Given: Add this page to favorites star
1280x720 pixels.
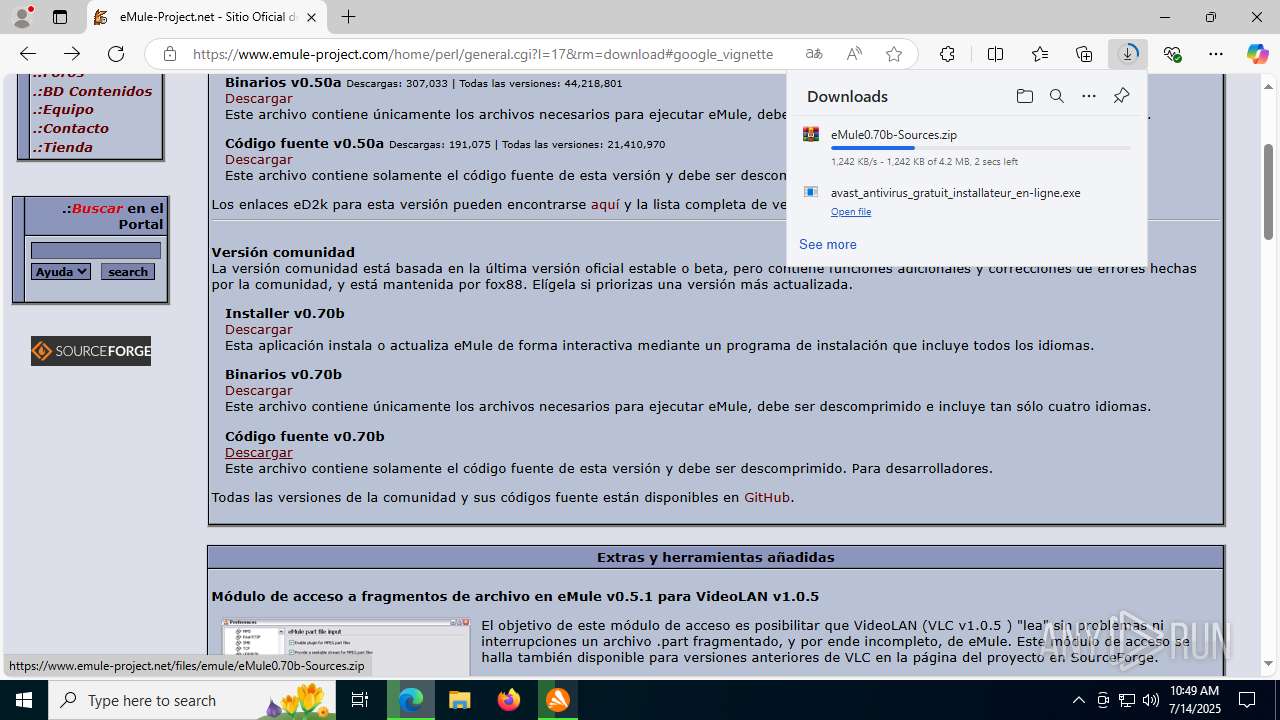Looking at the screenshot, I should [x=894, y=54].
